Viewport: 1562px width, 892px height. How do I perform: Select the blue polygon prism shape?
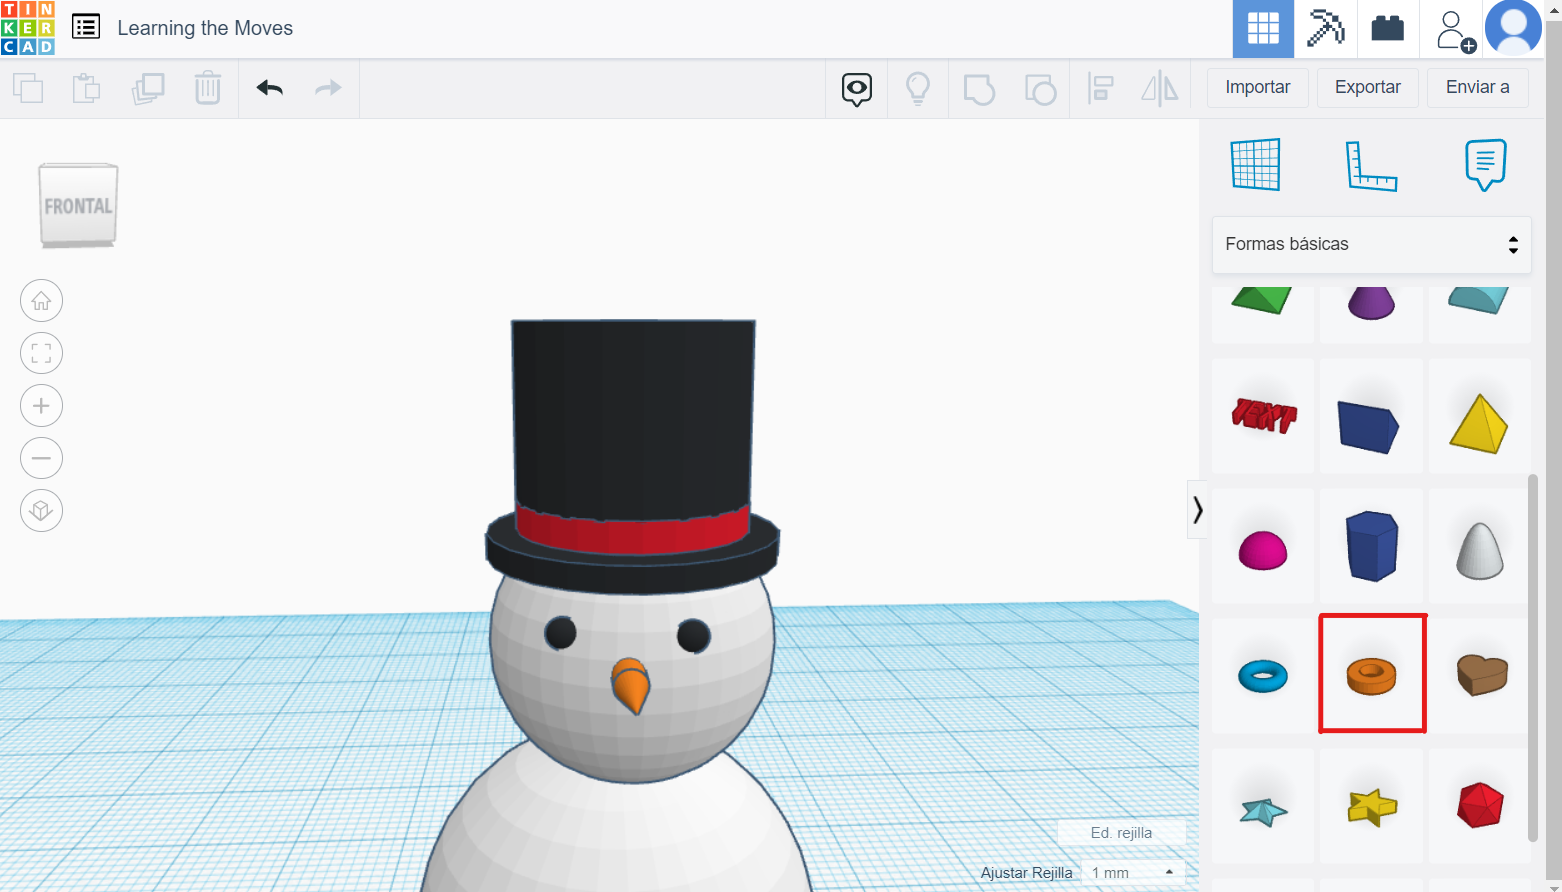(x=1372, y=546)
